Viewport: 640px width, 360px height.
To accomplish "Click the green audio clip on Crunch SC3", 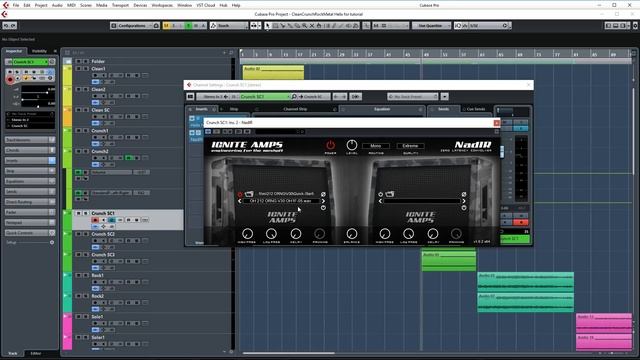I will (449, 261).
